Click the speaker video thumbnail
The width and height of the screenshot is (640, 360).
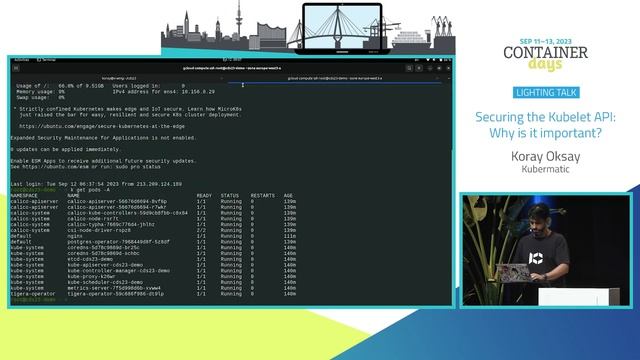(546, 250)
